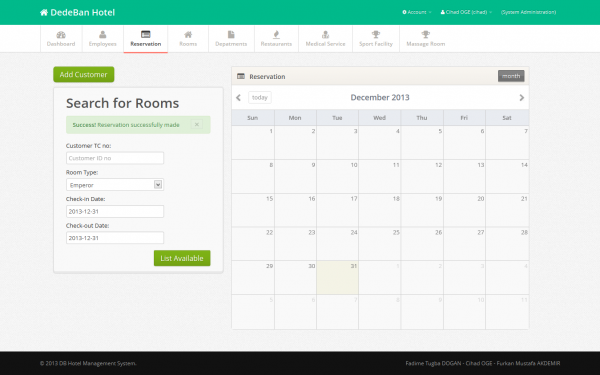
Task: Open the Sport Facility trophy icon
Action: (376, 35)
